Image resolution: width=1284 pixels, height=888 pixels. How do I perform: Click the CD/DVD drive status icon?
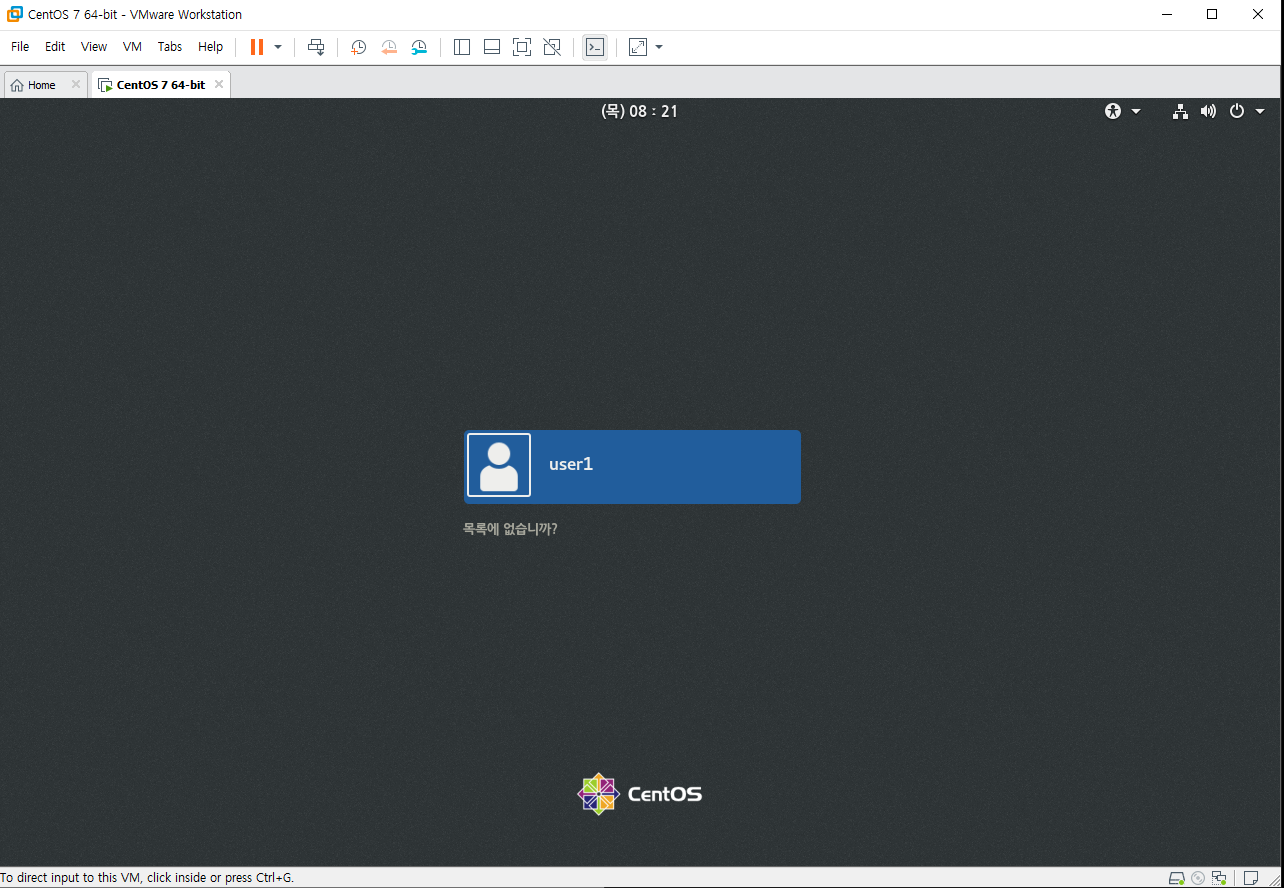[x=1198, y=878]
